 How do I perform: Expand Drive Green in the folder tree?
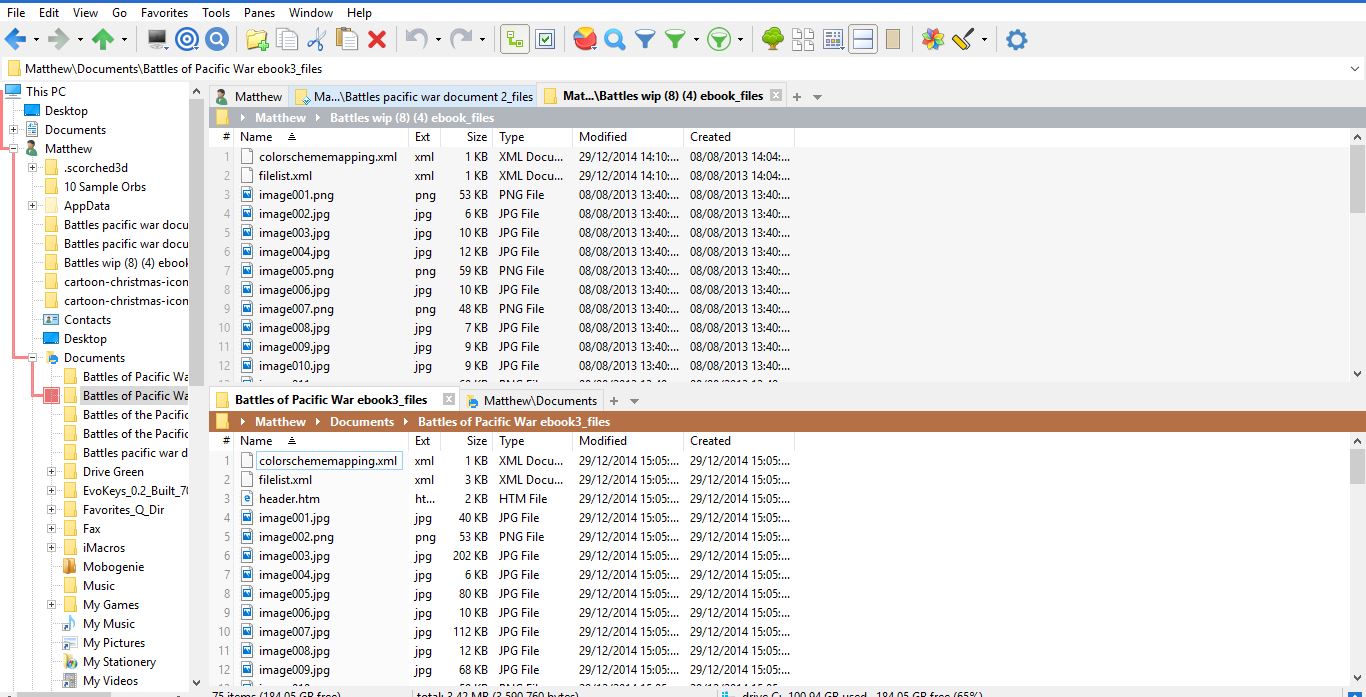click(51, 471)
